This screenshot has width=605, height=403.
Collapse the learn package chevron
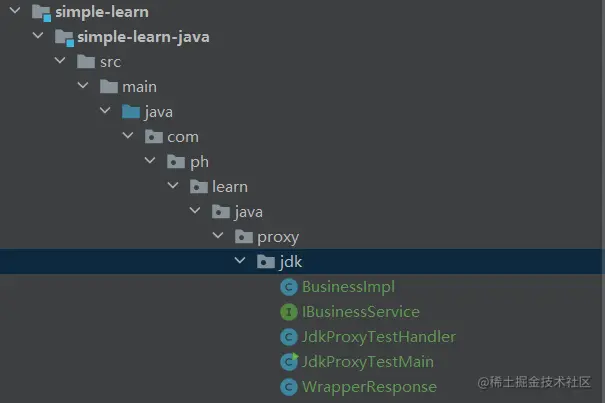point(173,185)
